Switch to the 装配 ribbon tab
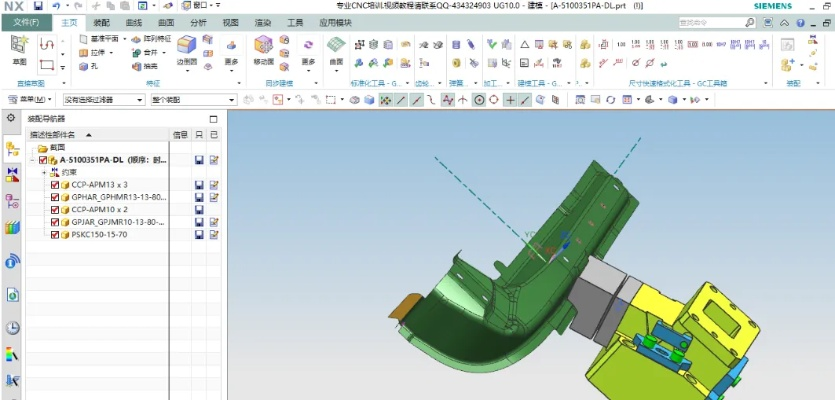835x400 pixels. coord(101,21)
